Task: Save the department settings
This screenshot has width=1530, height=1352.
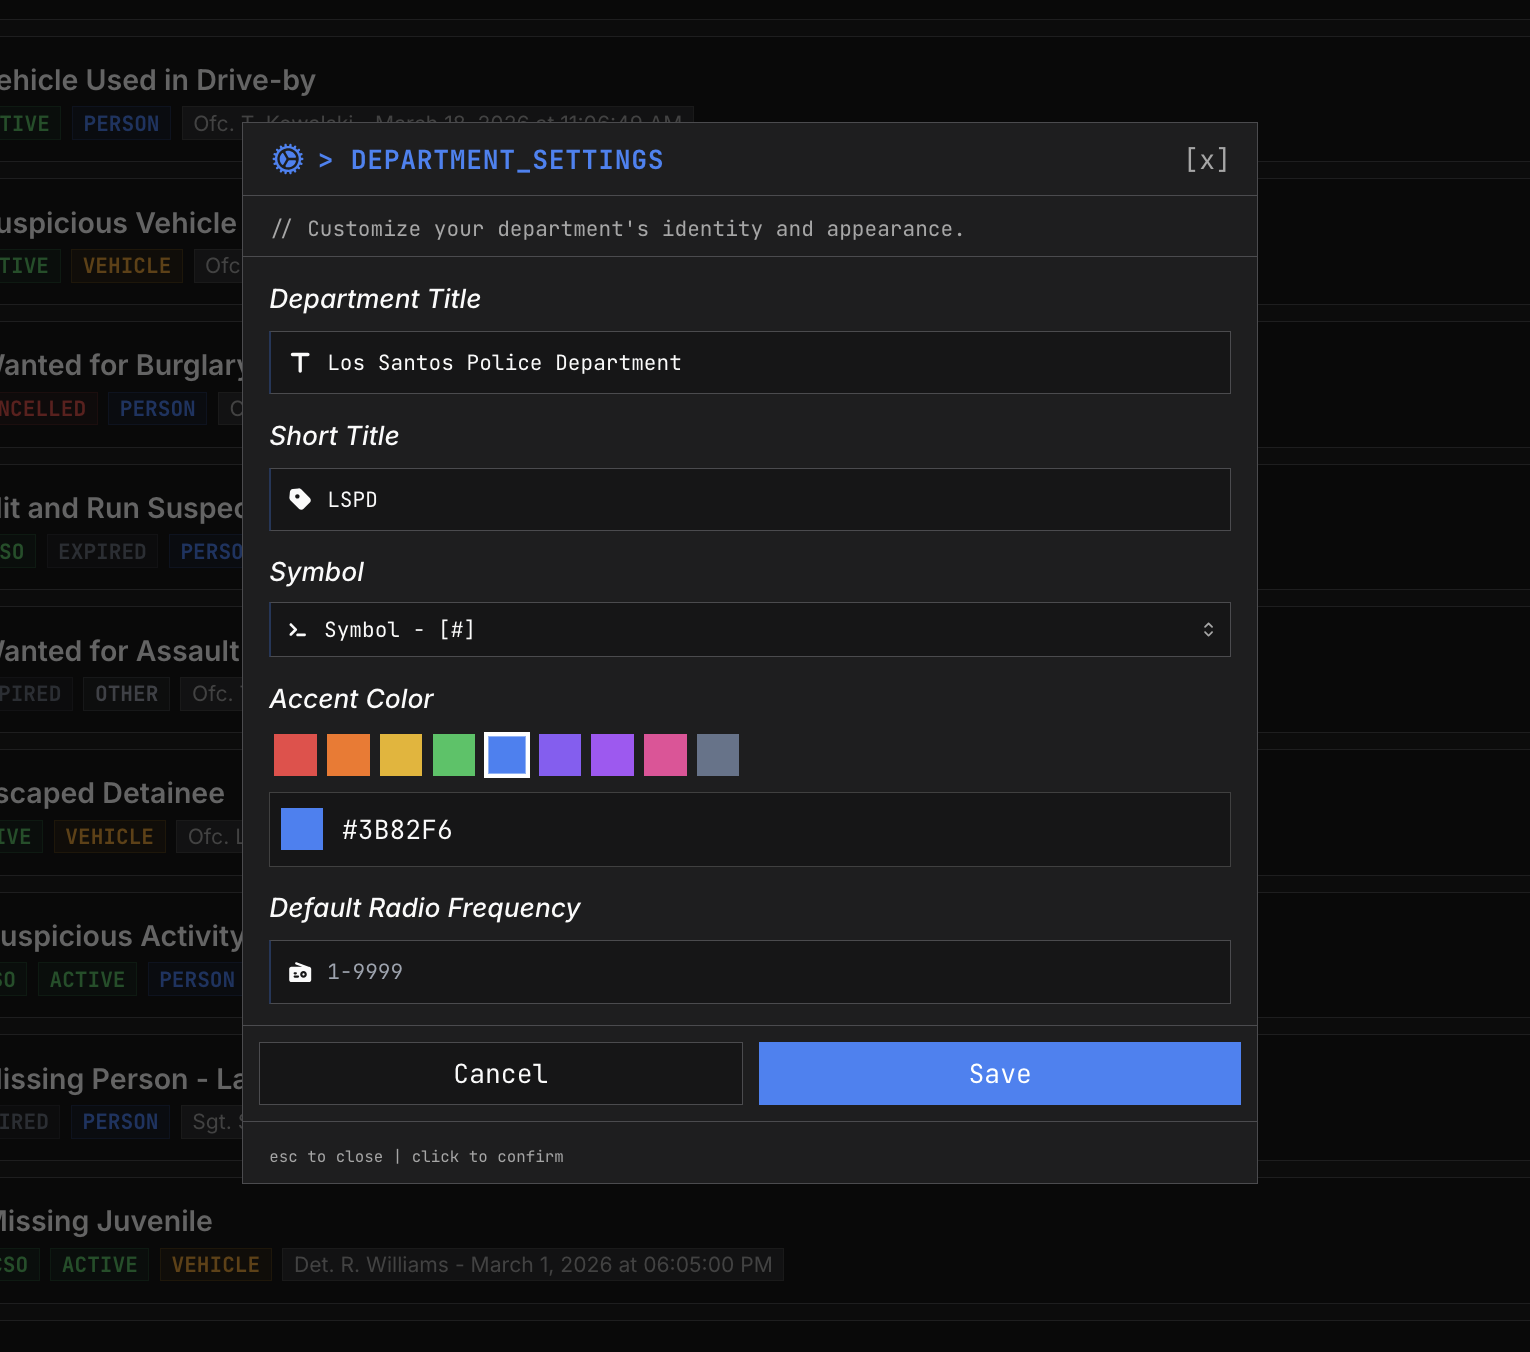Action: pos(999,1074)
